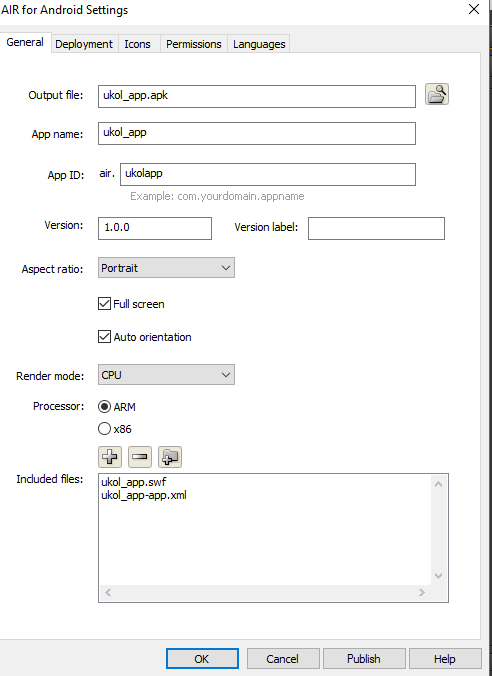Open the Aspect ratio dropdown
The height and width of the screenshot is (676, 492).
(x=166, y=268)
